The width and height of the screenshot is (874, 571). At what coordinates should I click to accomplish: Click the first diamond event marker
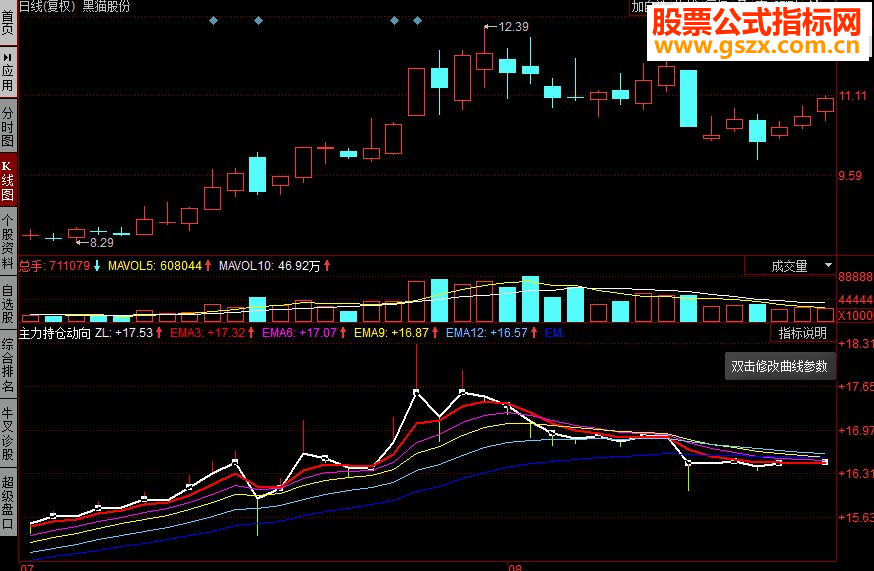pyautogui.click(x=213, y=21)
